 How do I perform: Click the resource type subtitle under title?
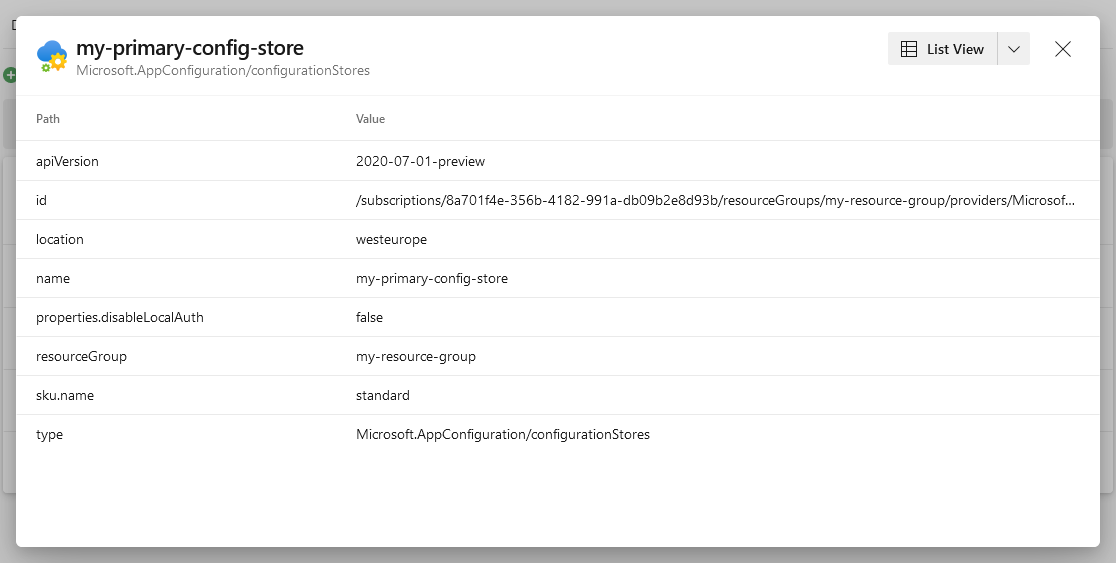(223, 70)
